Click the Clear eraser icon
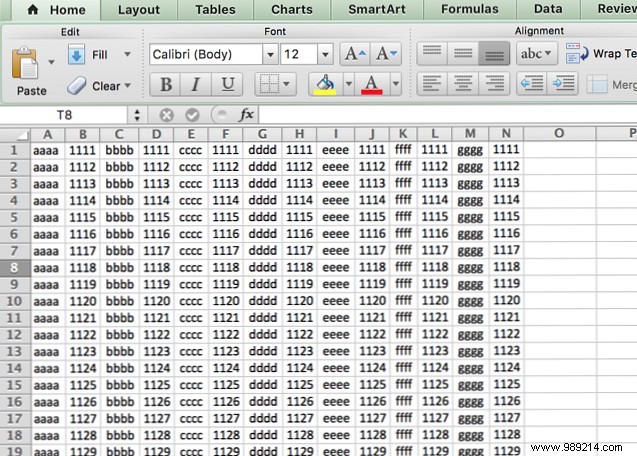Screen dimensions: 637x456 pos(76,85)
